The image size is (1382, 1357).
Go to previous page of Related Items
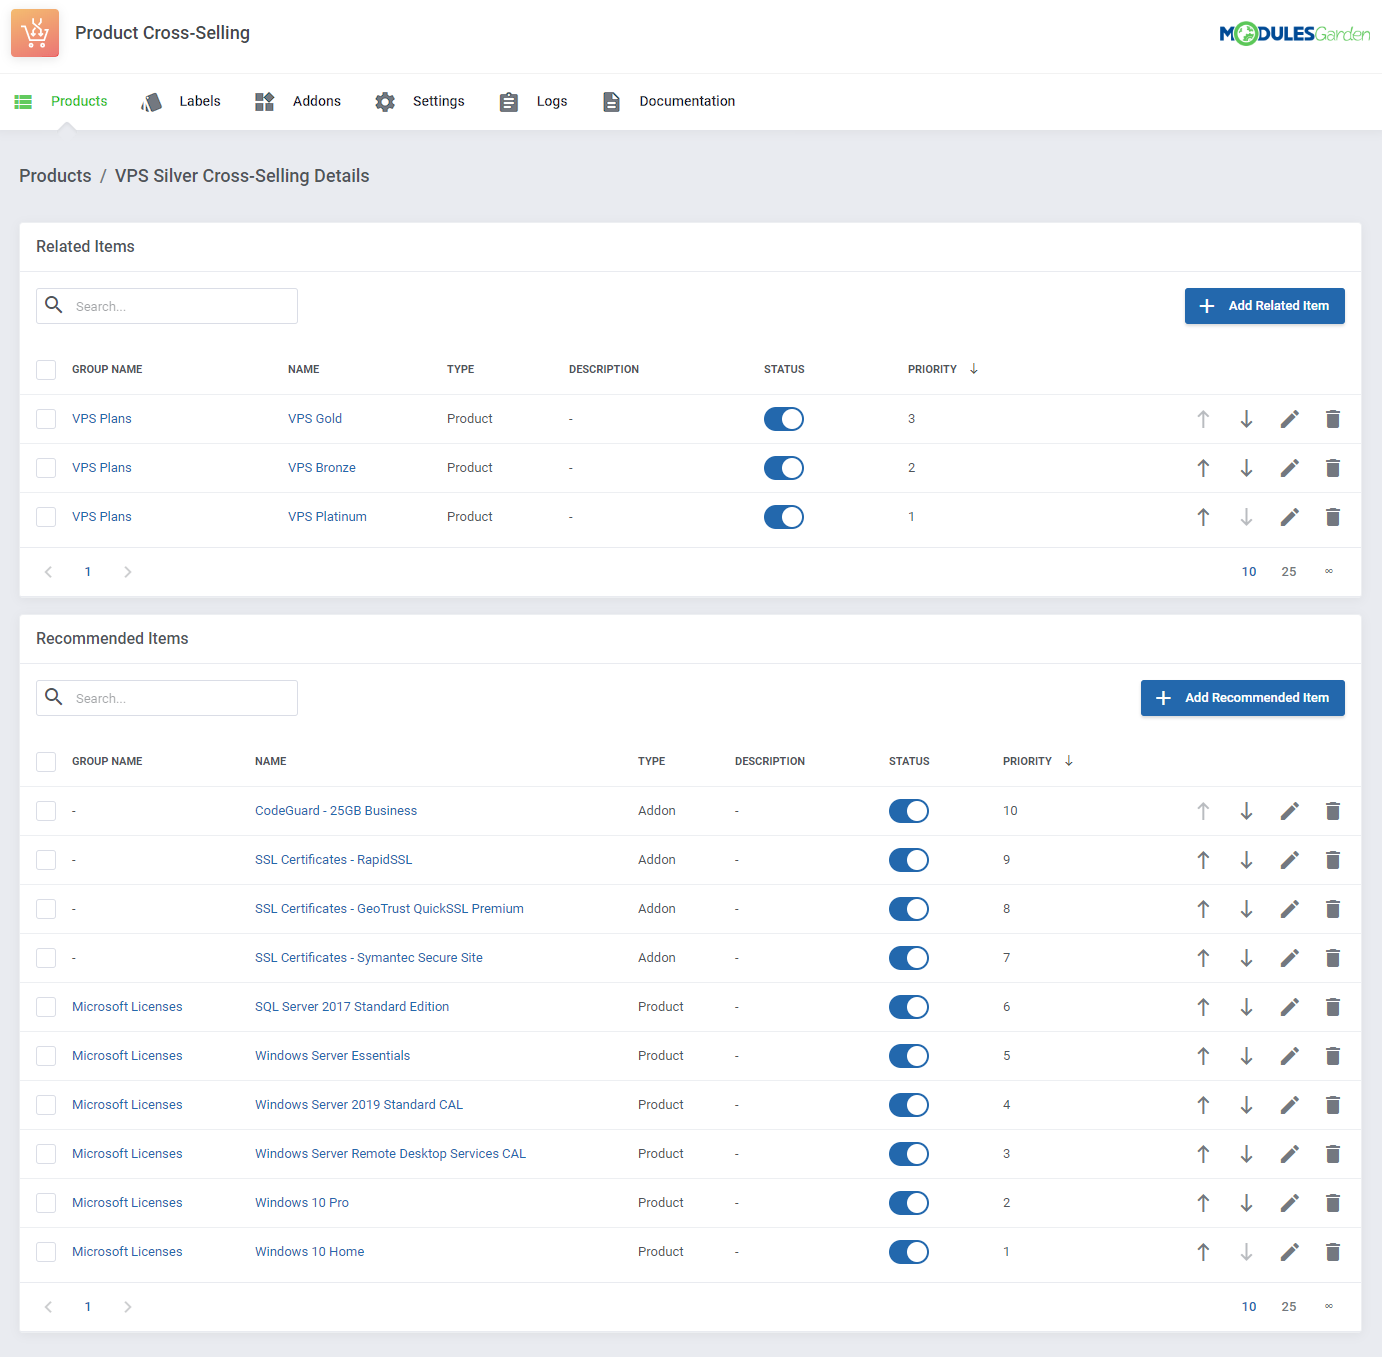coord(48,572)
